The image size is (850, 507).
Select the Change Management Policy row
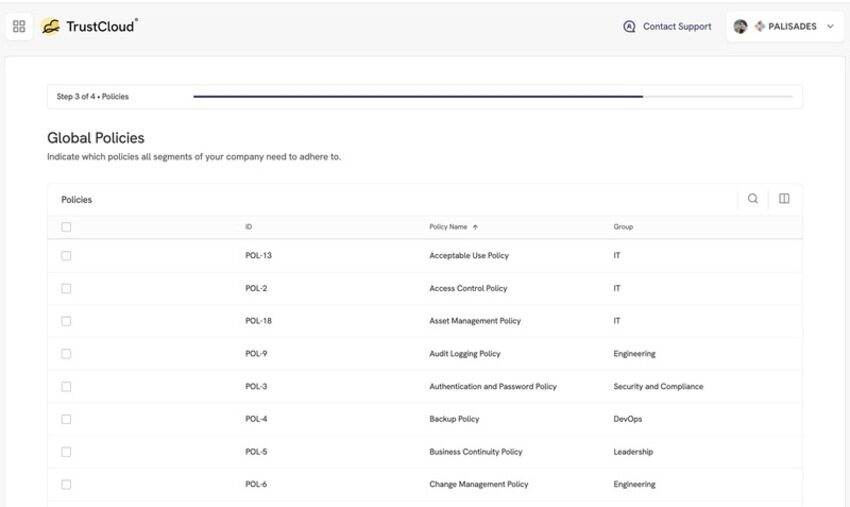coord(424,484)
